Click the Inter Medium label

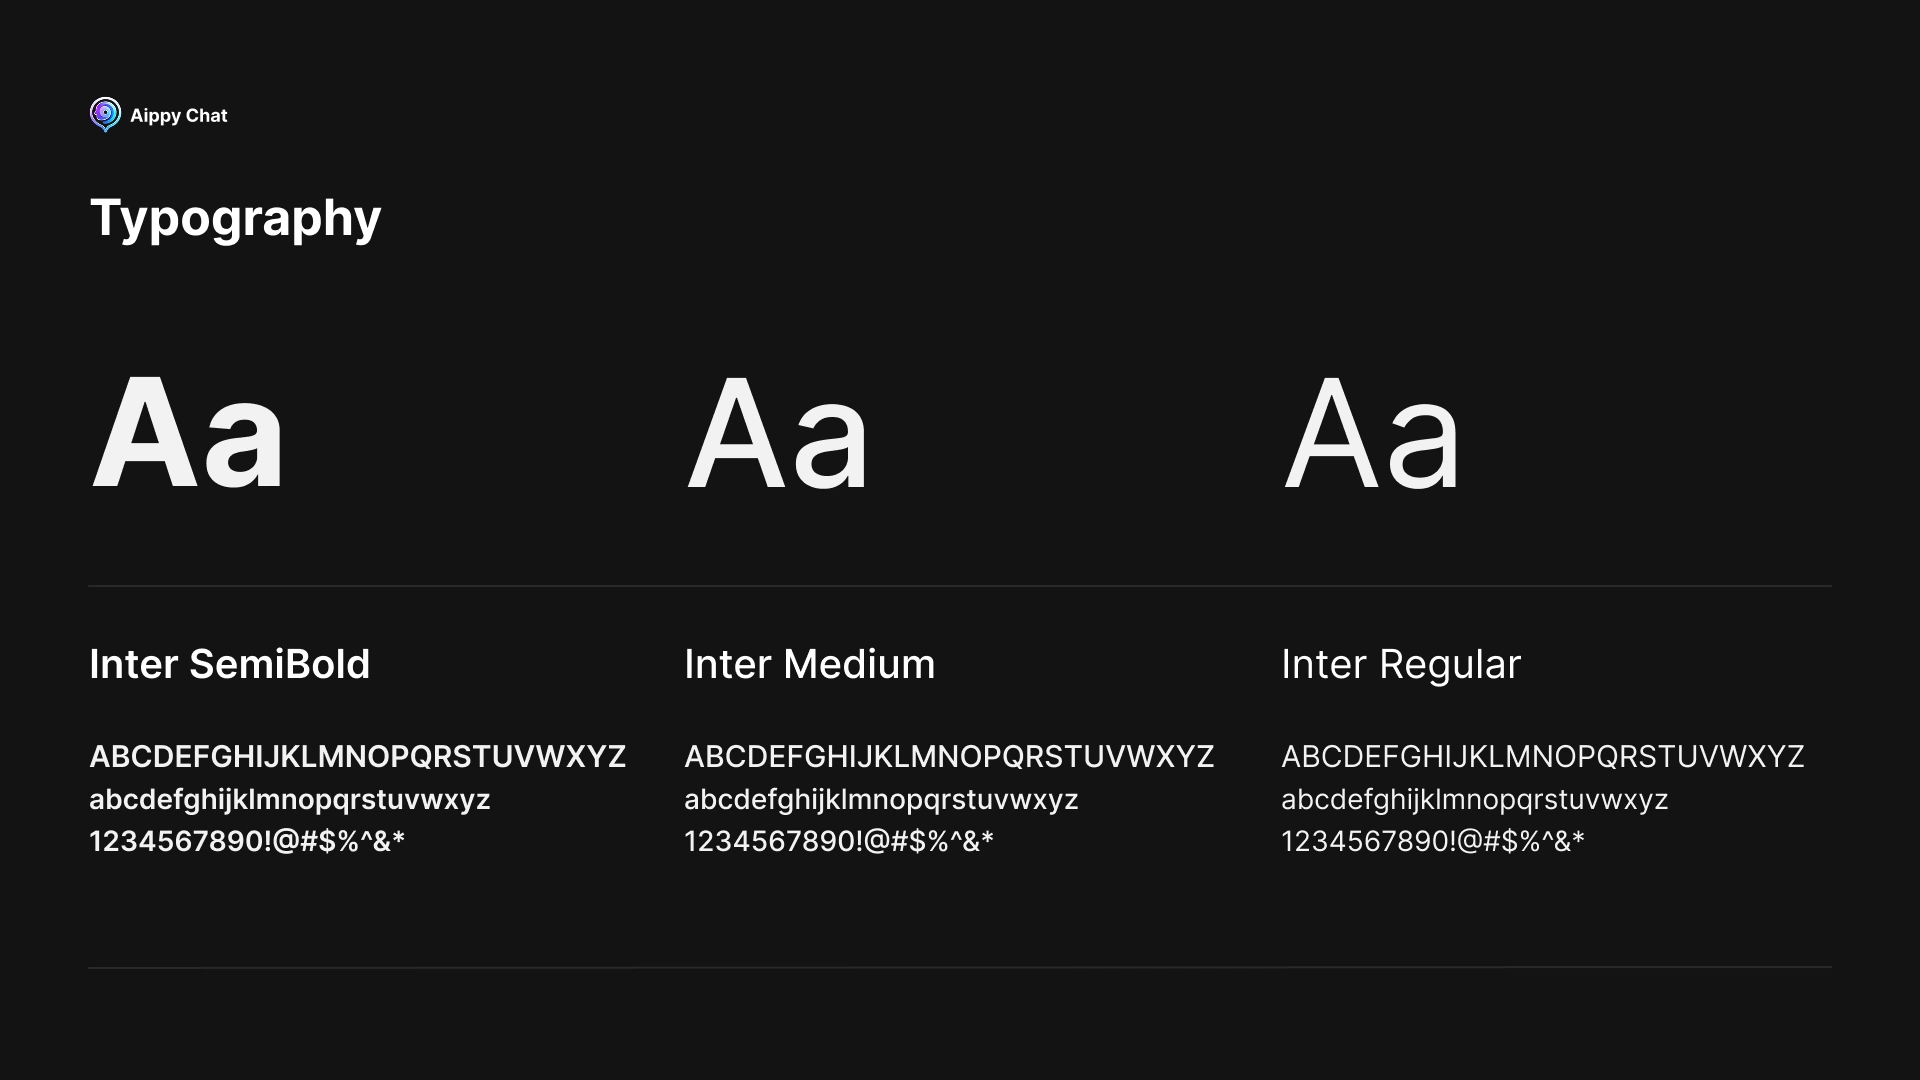coord(810,664)
